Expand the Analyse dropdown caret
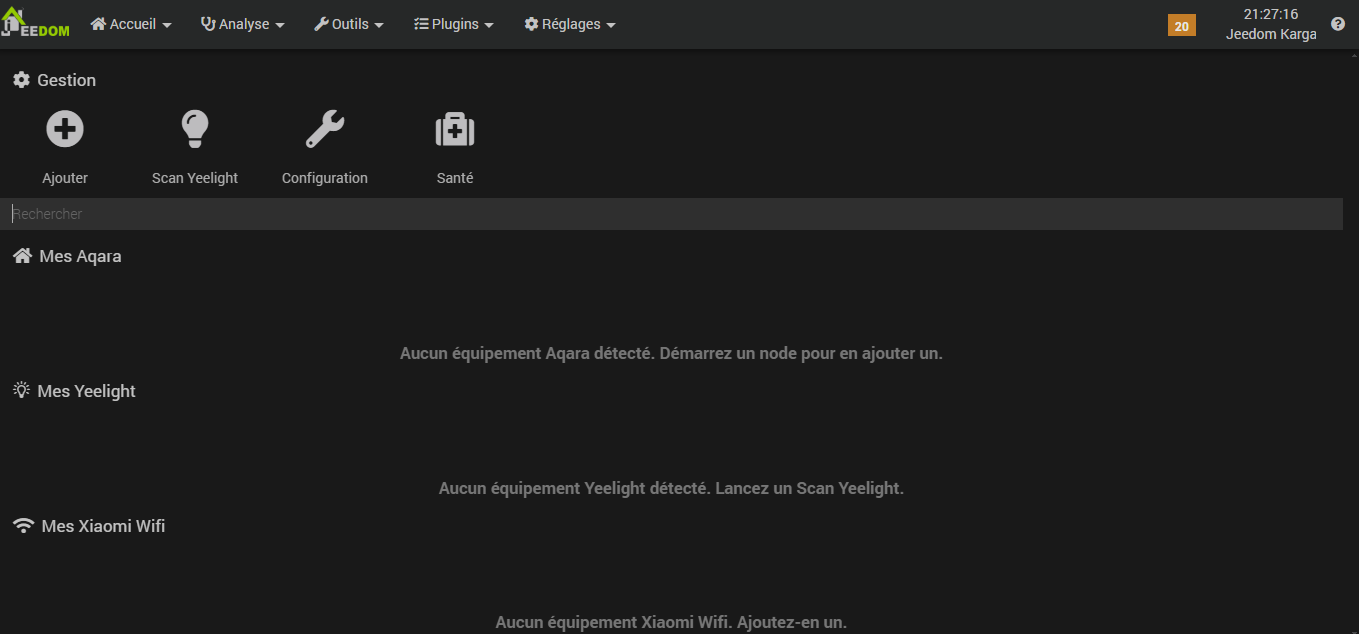 tap(280, 26)
